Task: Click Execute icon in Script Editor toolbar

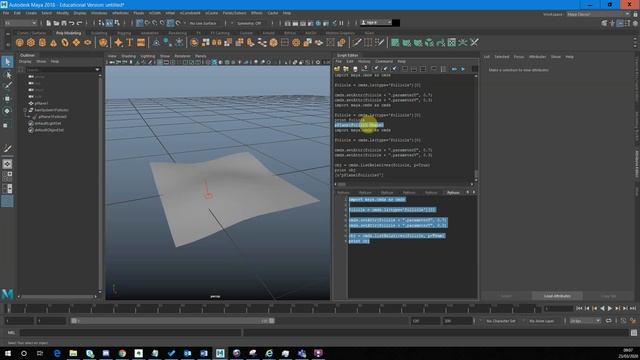Action: pos(463,69)
